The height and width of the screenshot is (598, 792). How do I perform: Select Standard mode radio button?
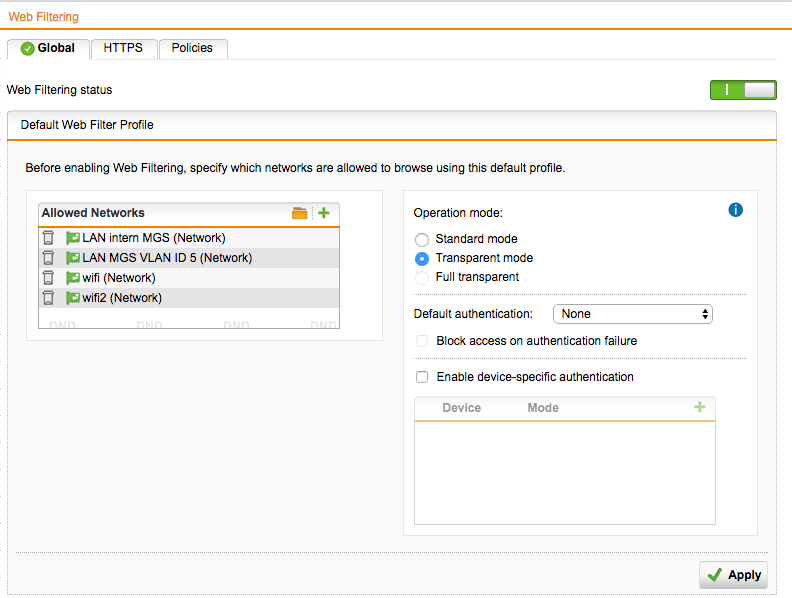(422, 240)
